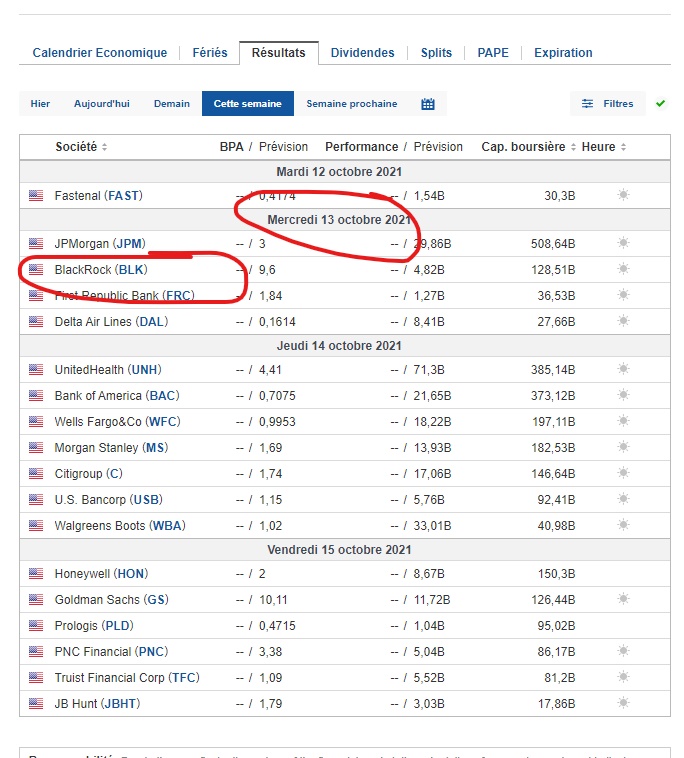Click the US flag beside Bank of America
Viewport: 684px width, 758px height.
click(x=36, y=395)
